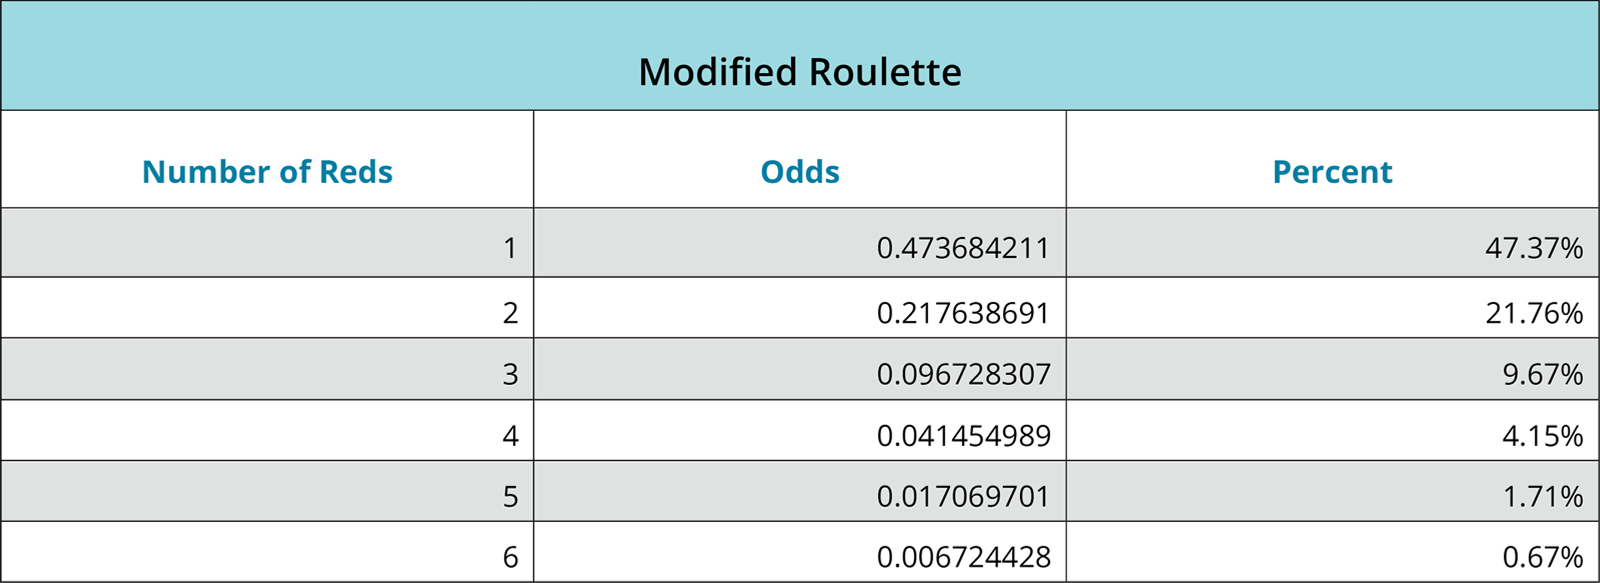Select the 9.67% percent cell
The height and width of the screenshot is (583, 1600).
point(1542,374)
